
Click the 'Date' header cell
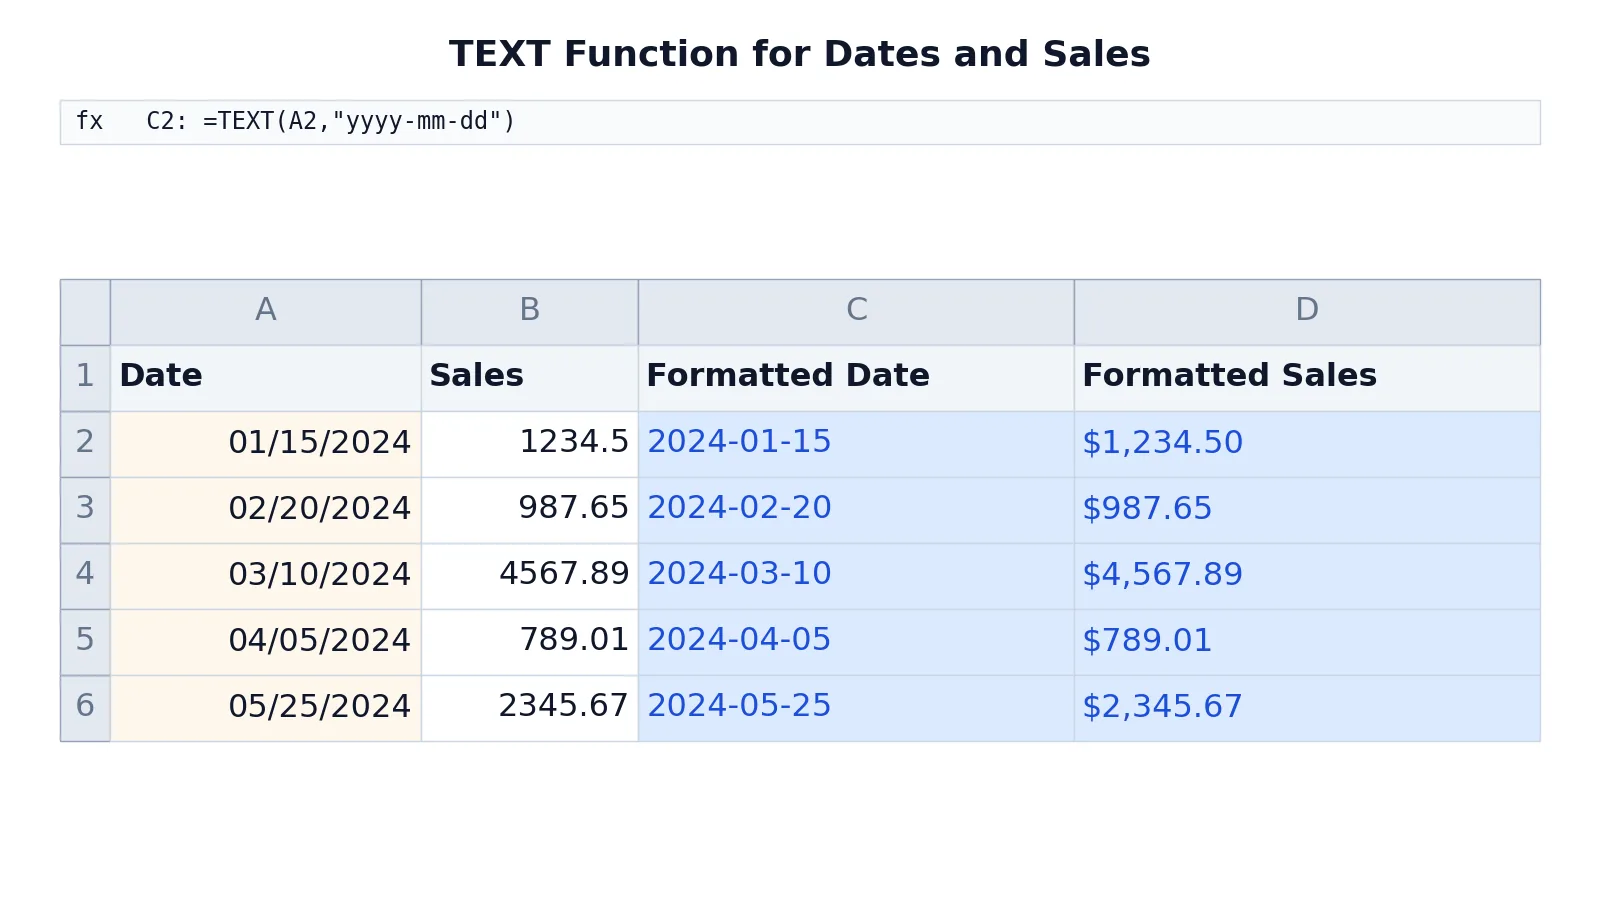pyautogui.click(x=266, y=378)
